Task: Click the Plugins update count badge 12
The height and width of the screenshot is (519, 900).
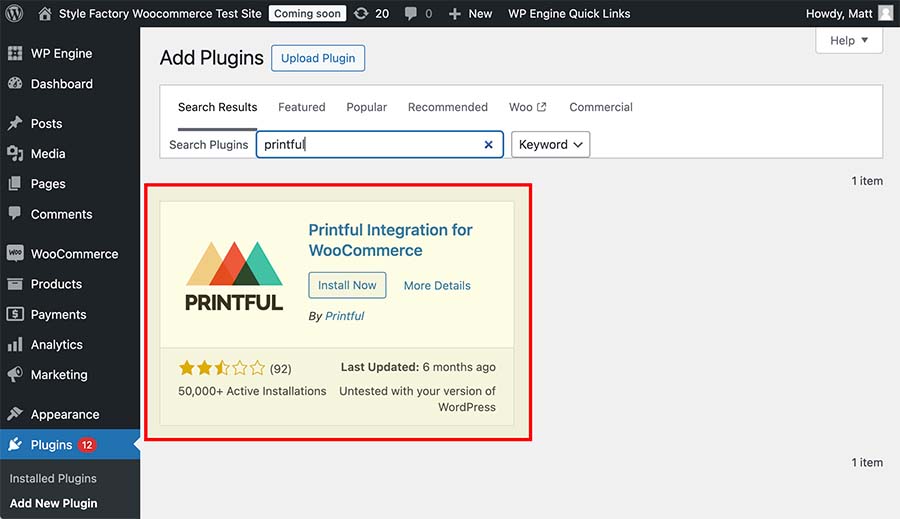Action: [x=87, y=444]
